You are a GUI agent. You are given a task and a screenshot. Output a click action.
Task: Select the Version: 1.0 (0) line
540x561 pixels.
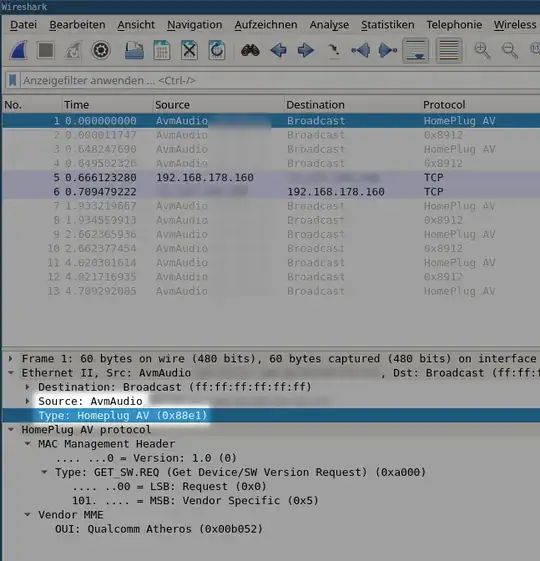146,458
